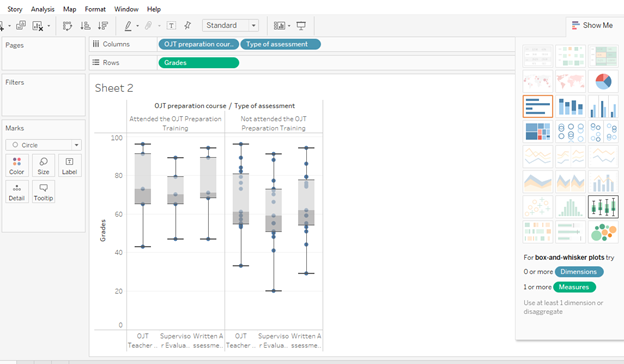This screenshot has width=624, height=364.
Task: Click the Grades pill on Rows
Action: [x=199, y=63]
